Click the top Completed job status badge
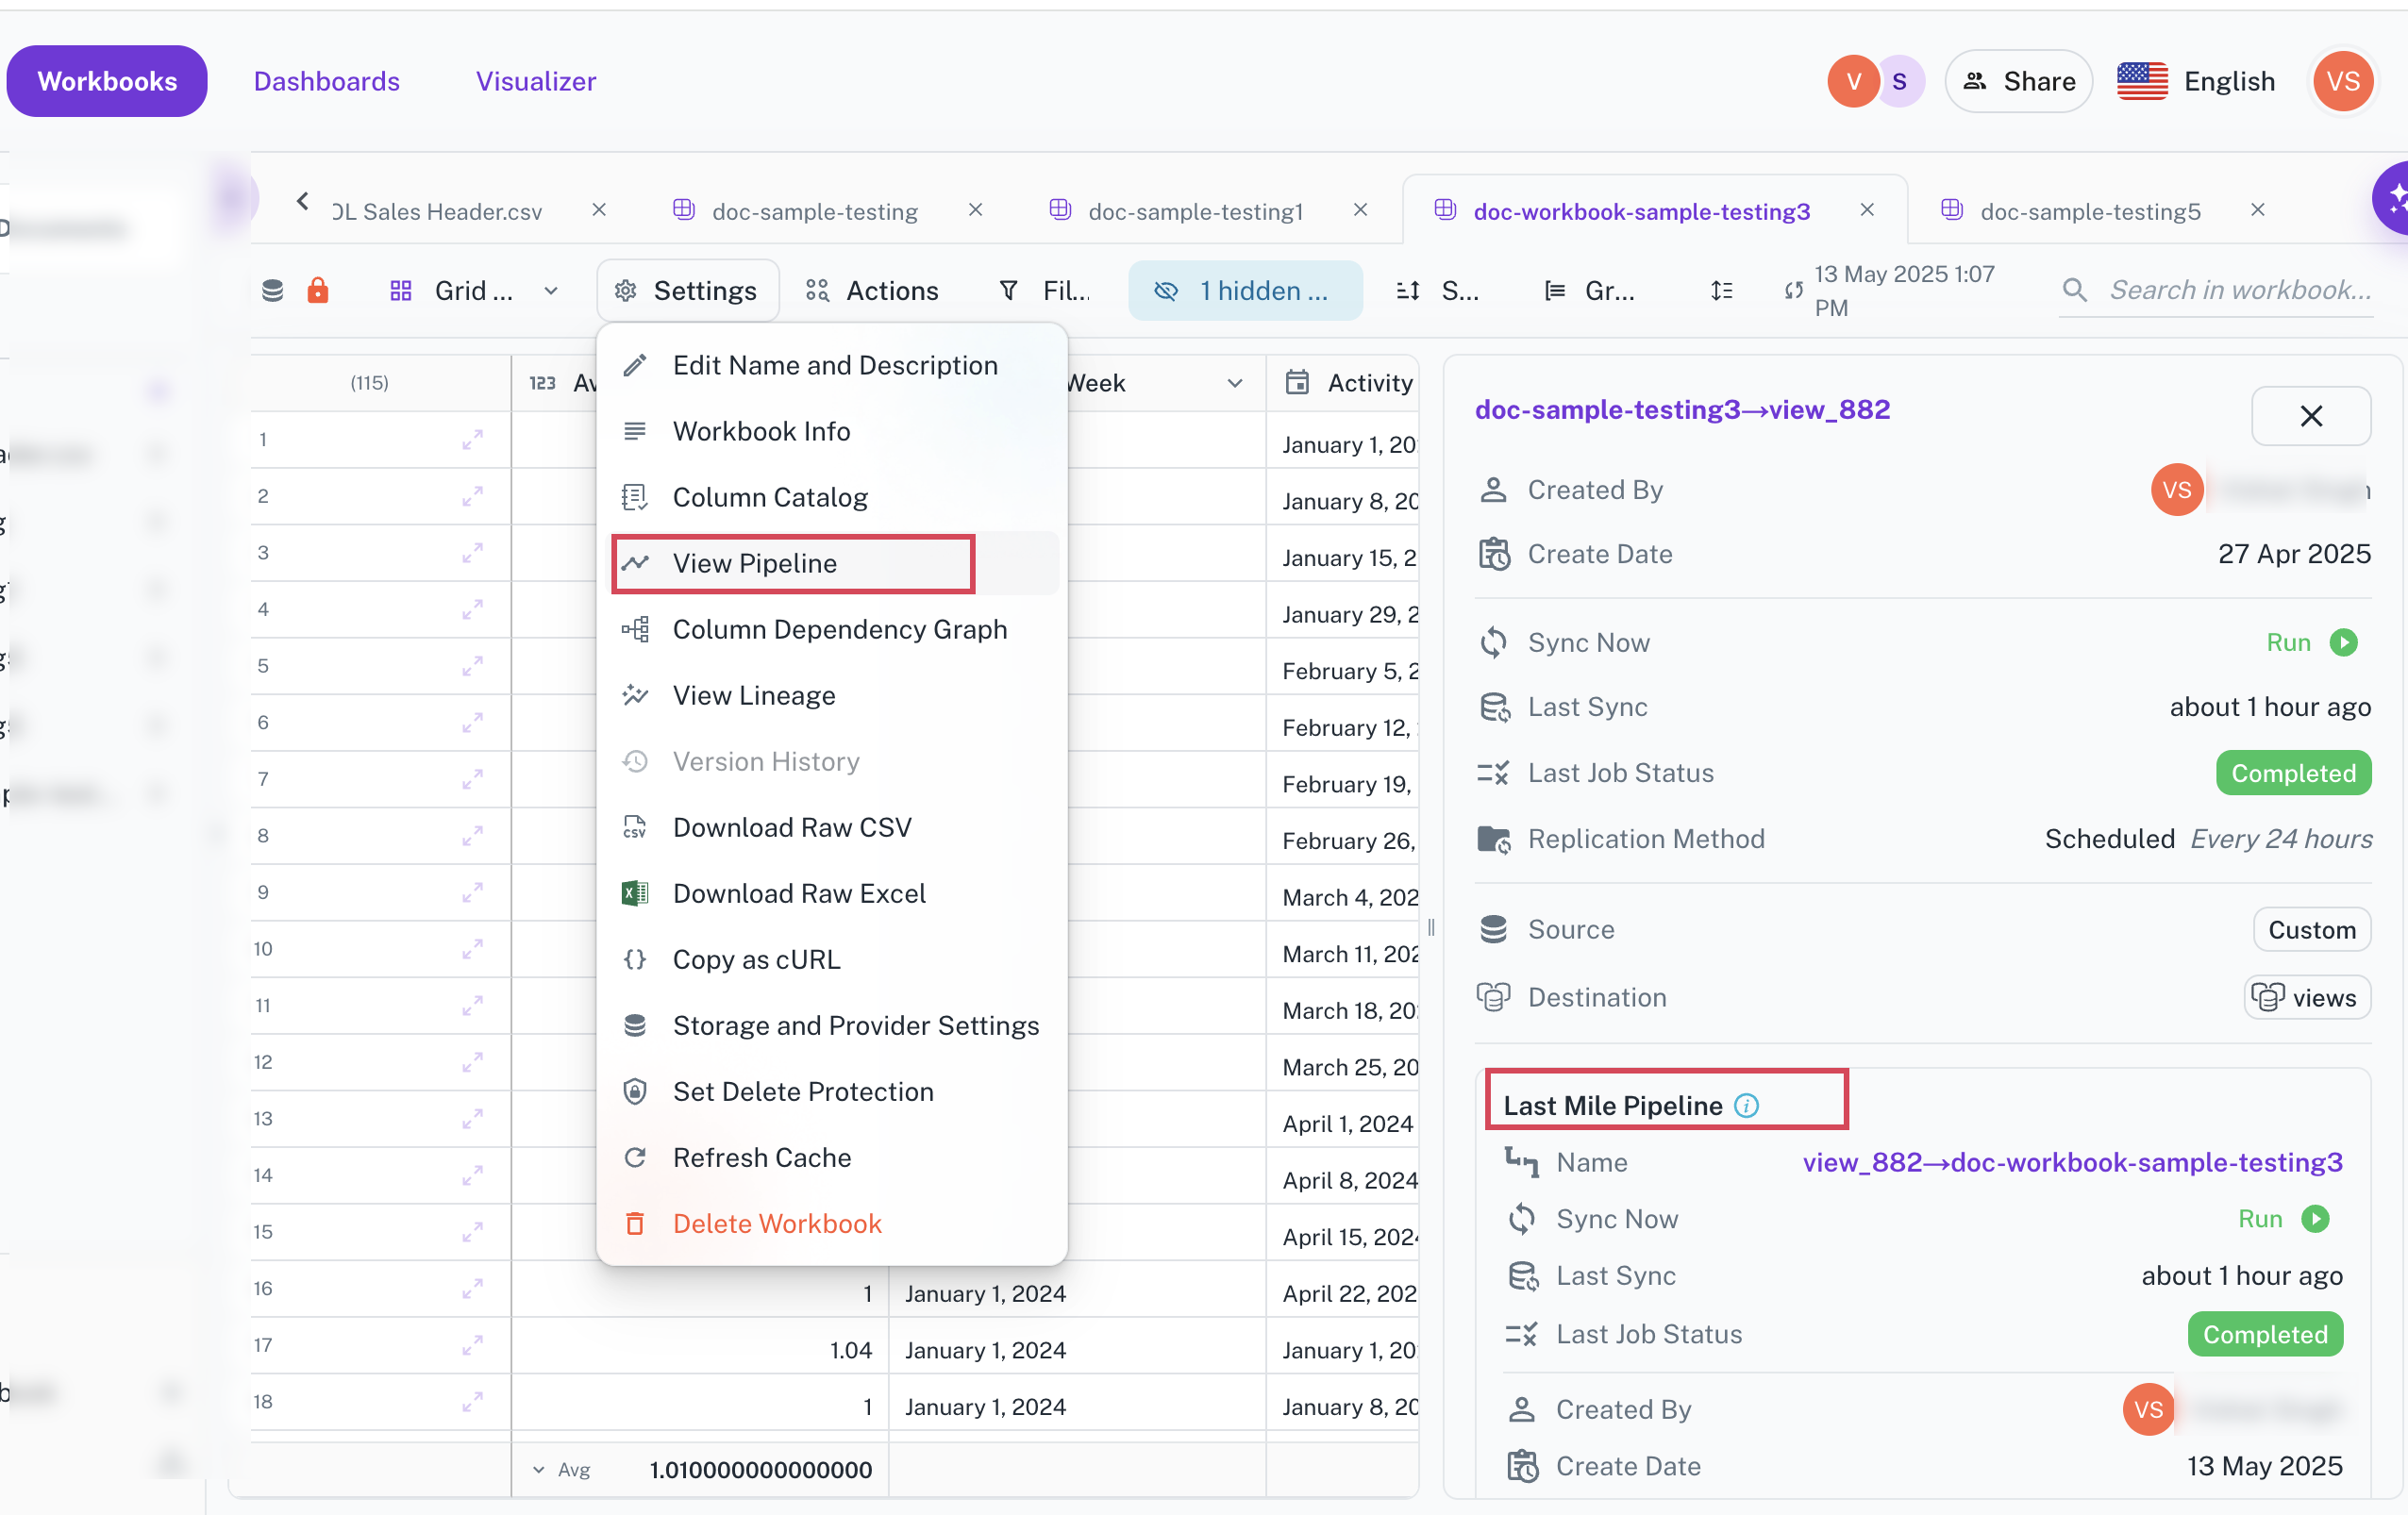This screenshot has width=2408, height=1515. pos(2293,773)
